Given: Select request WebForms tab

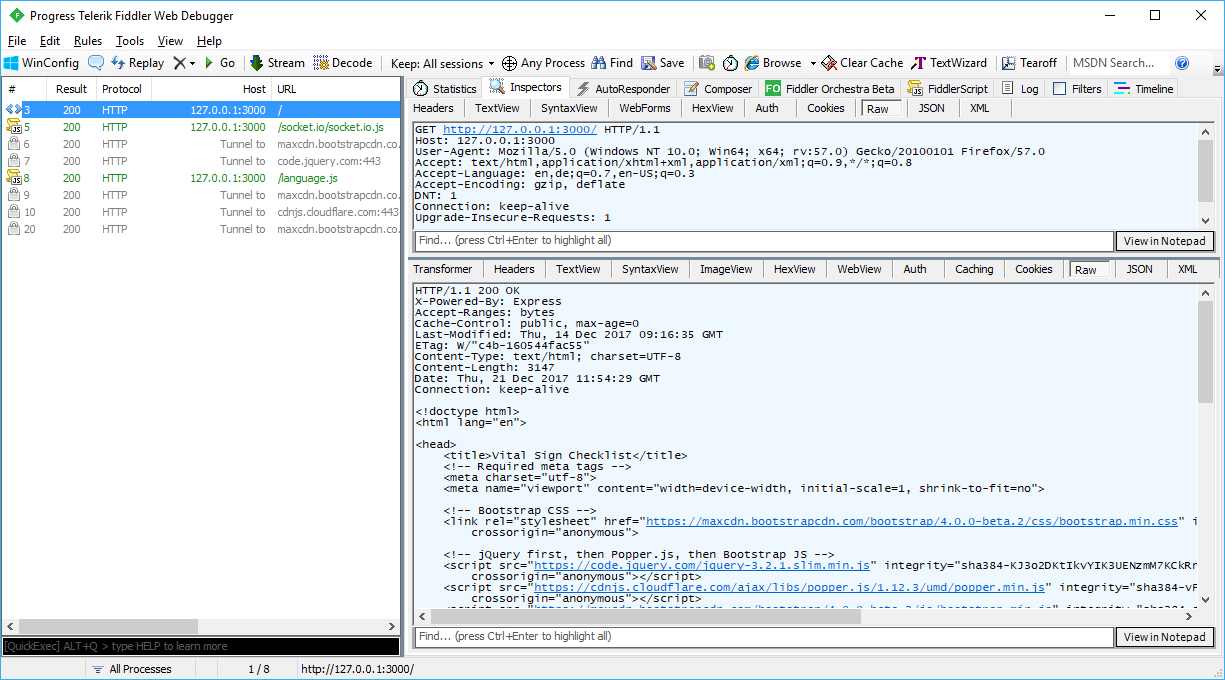Looking at the screenshot, I should coord(645,108).
